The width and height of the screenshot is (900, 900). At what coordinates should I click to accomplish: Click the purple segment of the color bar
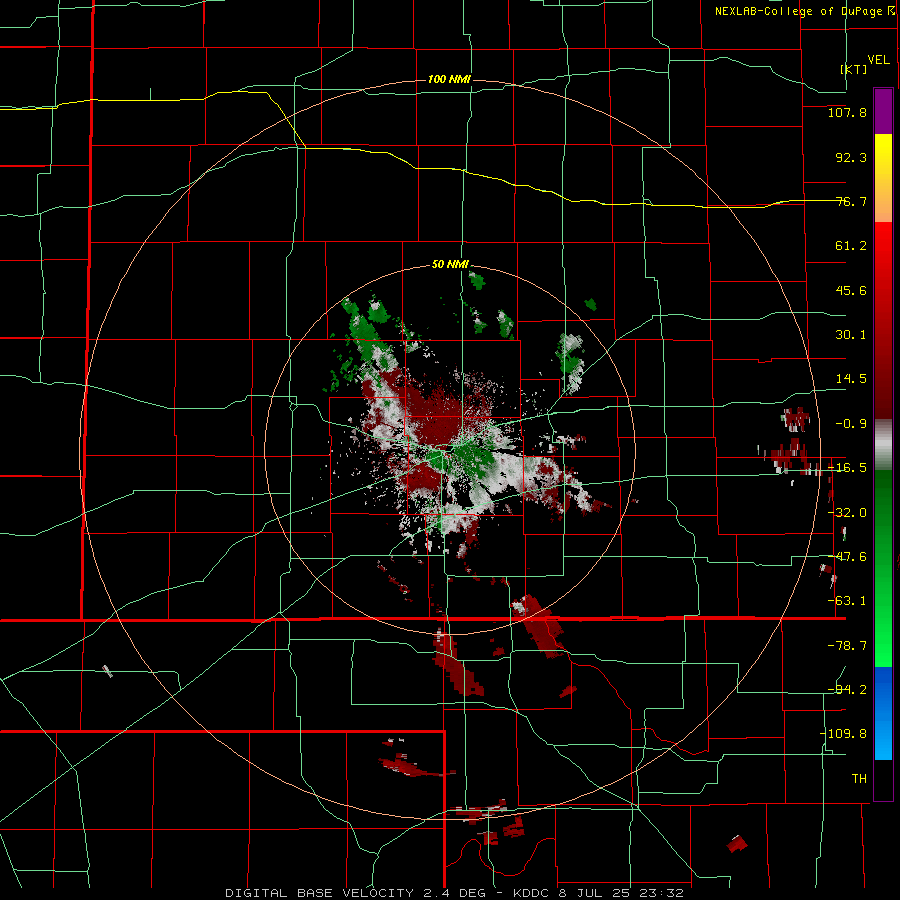pos(883,112)
